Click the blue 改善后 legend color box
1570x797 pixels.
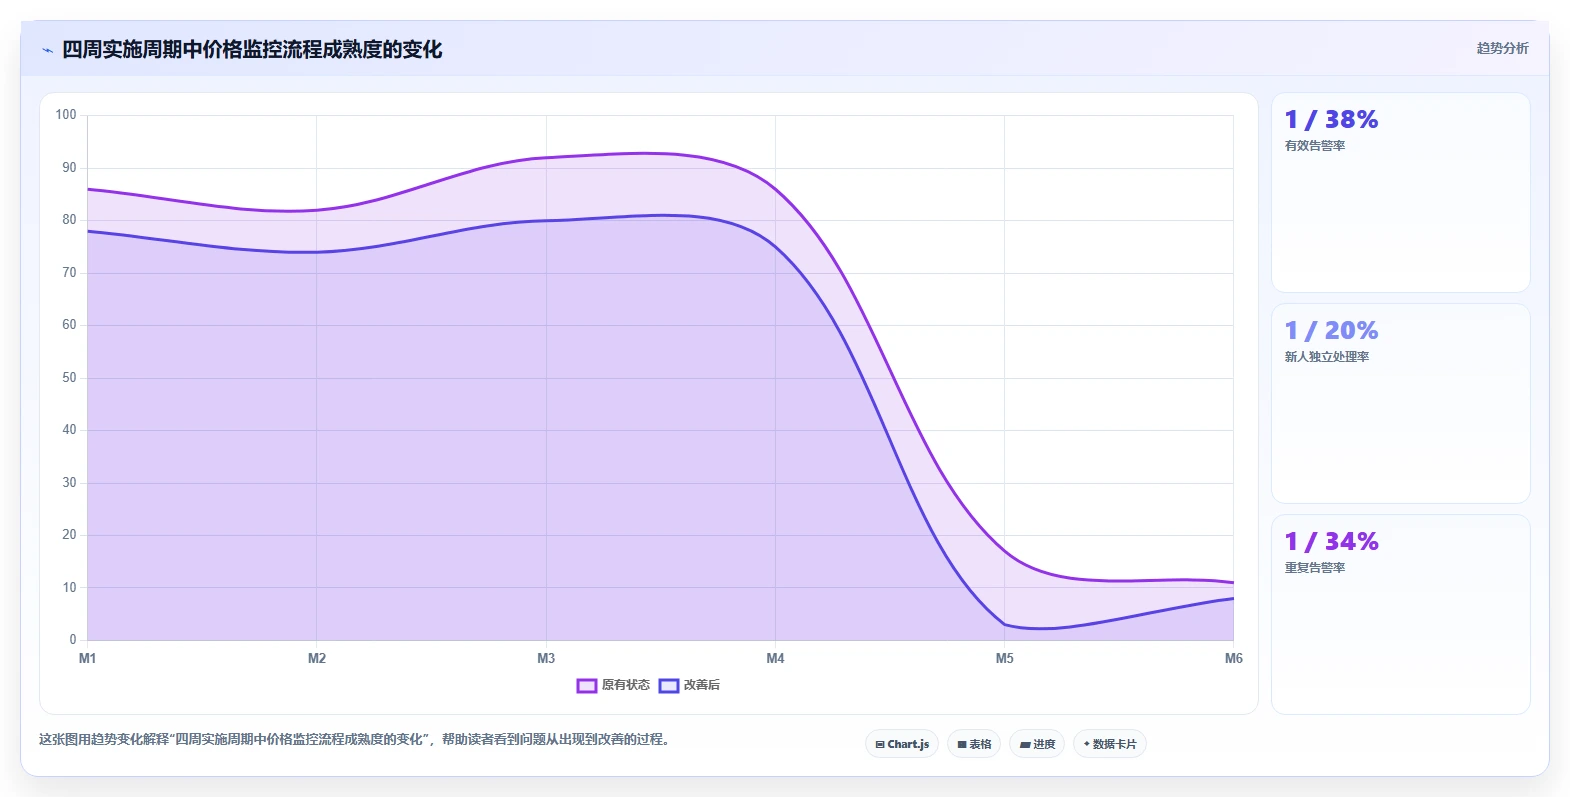click(x=669, y=685)
